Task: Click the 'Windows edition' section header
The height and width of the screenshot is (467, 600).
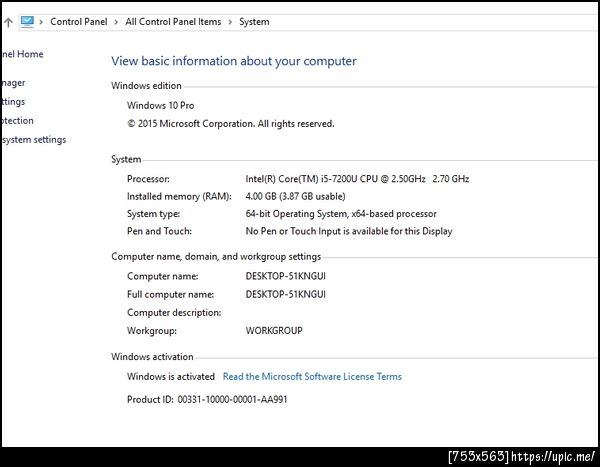Action: pos(146,86)
